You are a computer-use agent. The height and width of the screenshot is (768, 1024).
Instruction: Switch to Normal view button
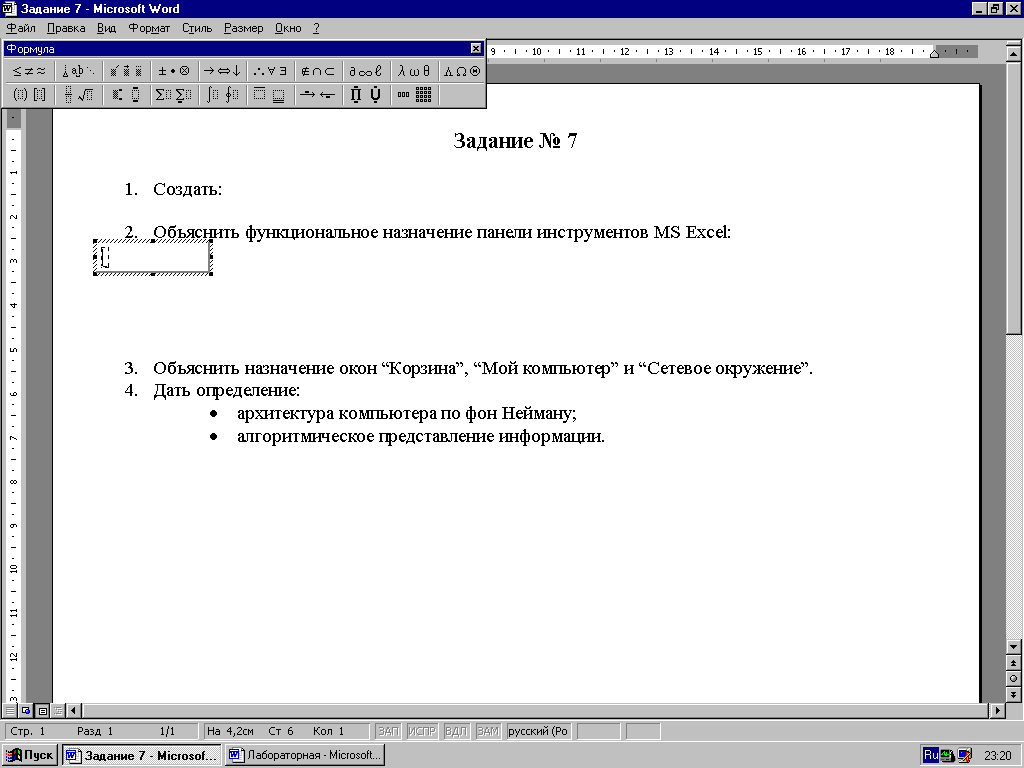click(x=10, y=710)
